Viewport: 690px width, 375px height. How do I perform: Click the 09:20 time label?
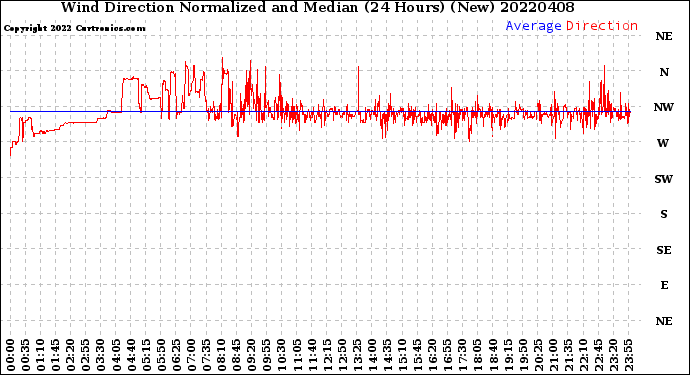[252, 355]
